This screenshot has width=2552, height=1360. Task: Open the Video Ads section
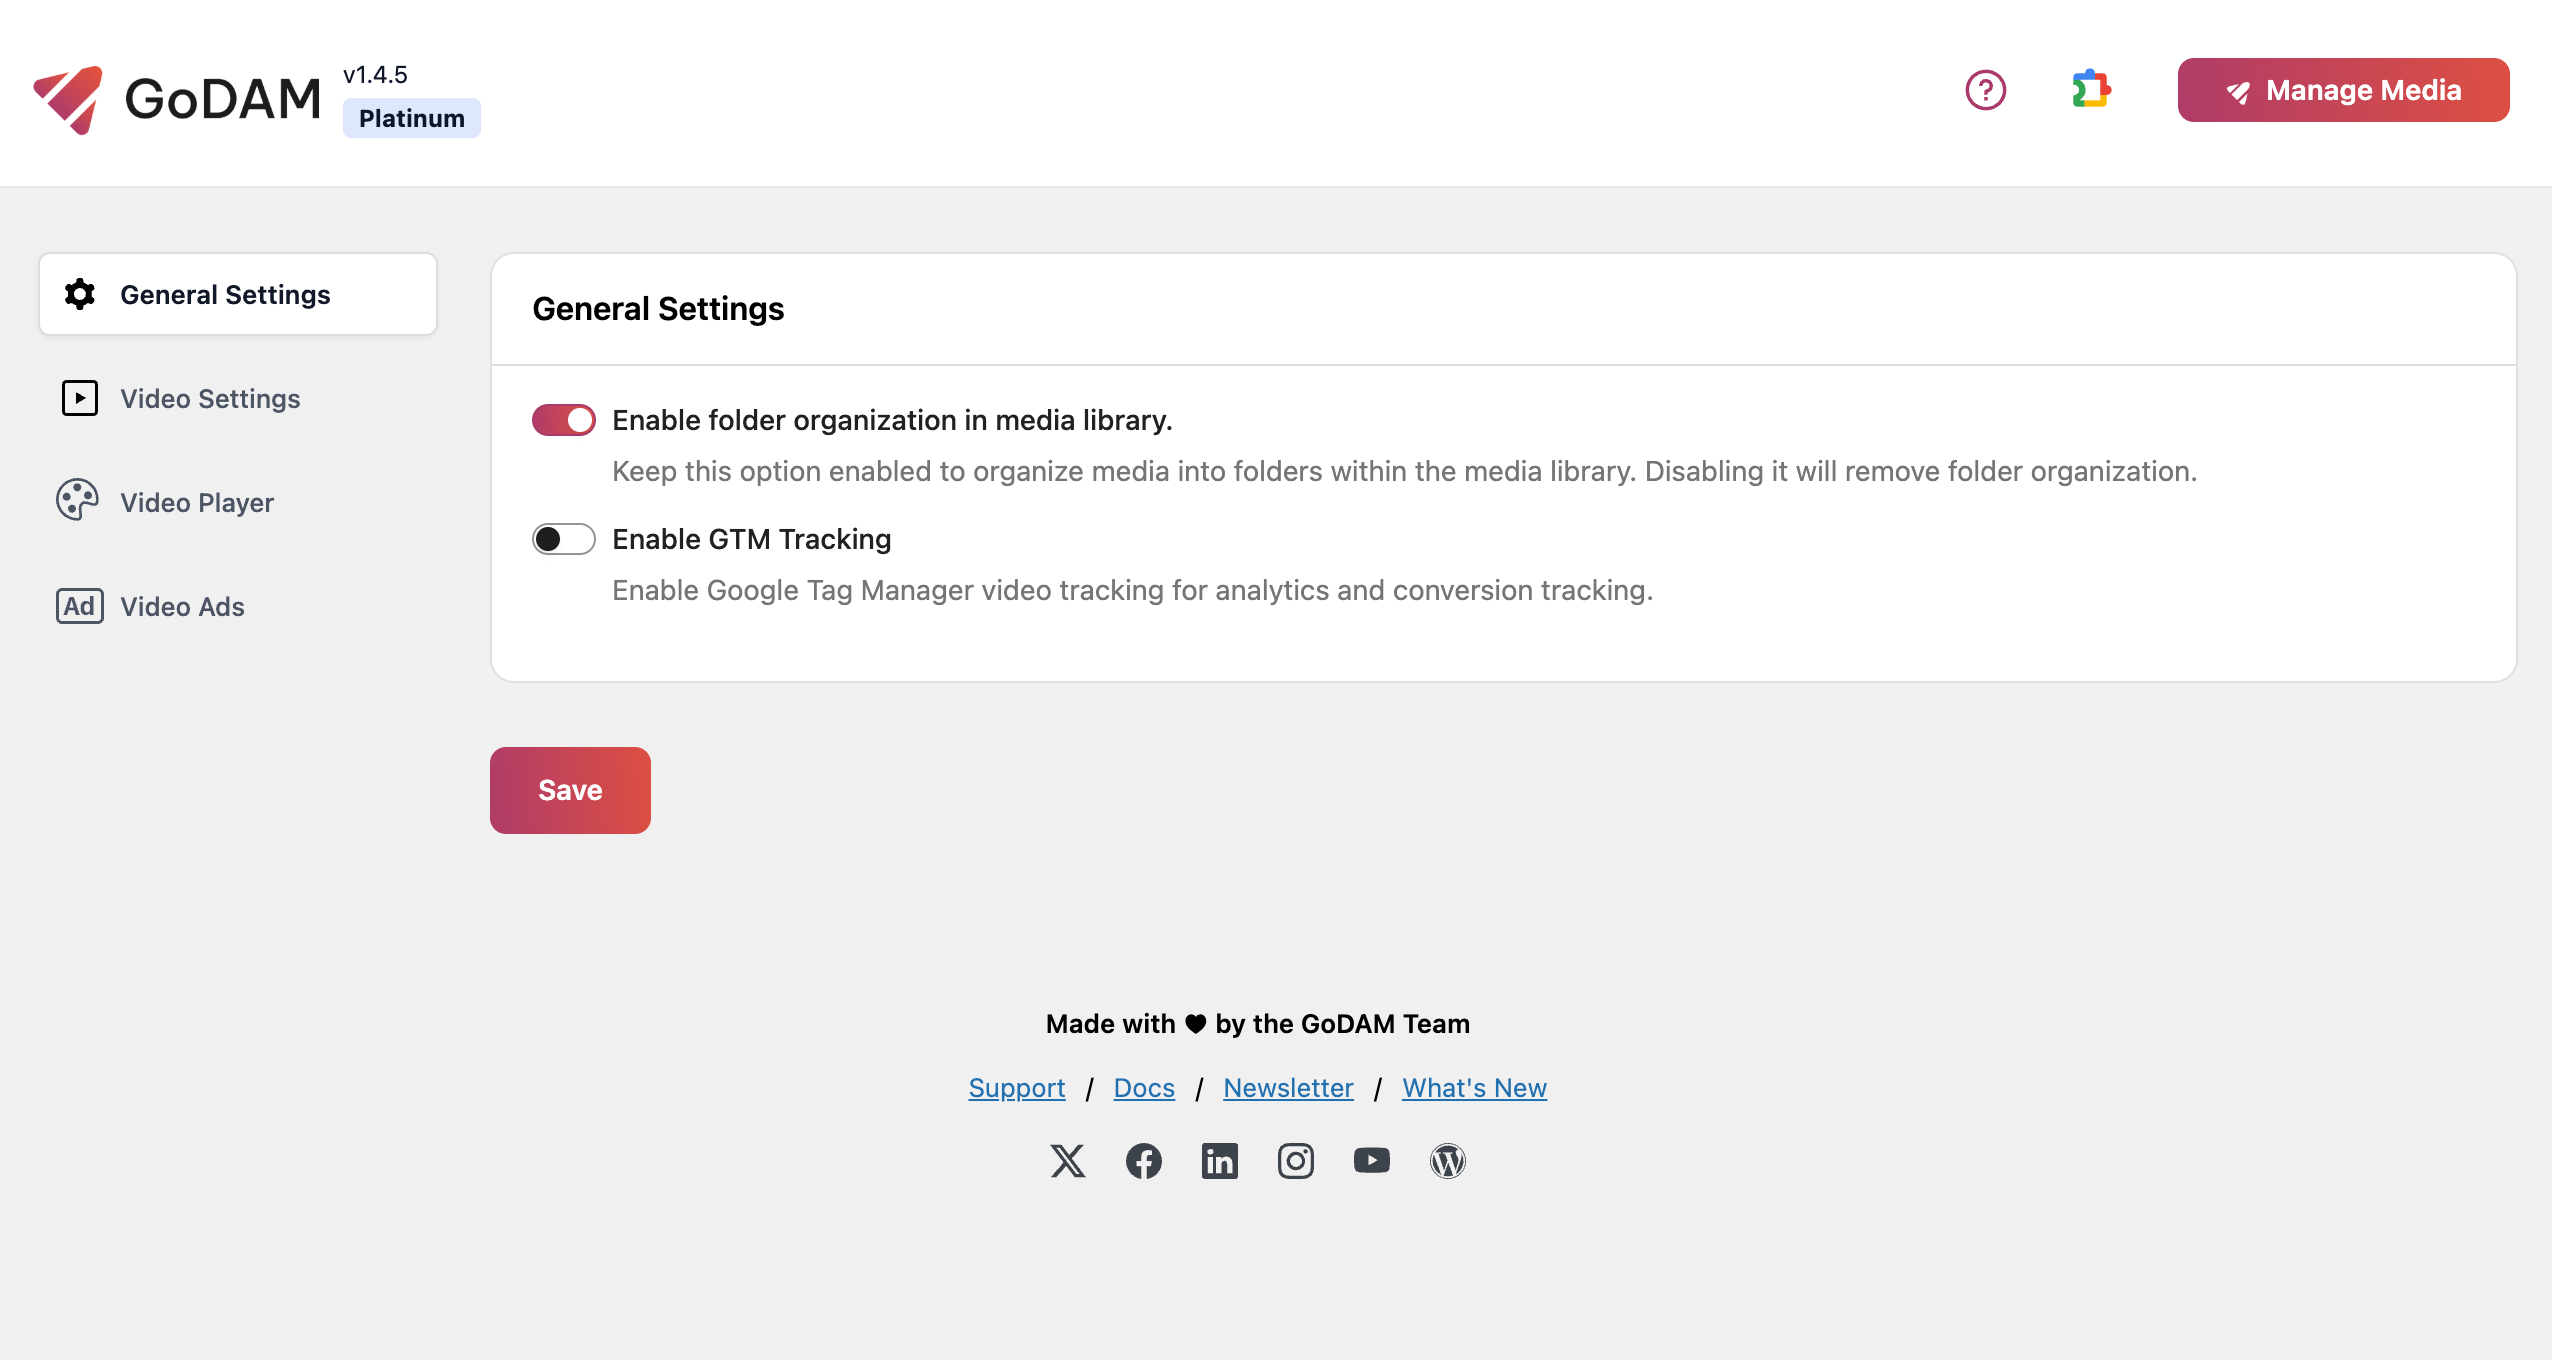pos(183,606)
